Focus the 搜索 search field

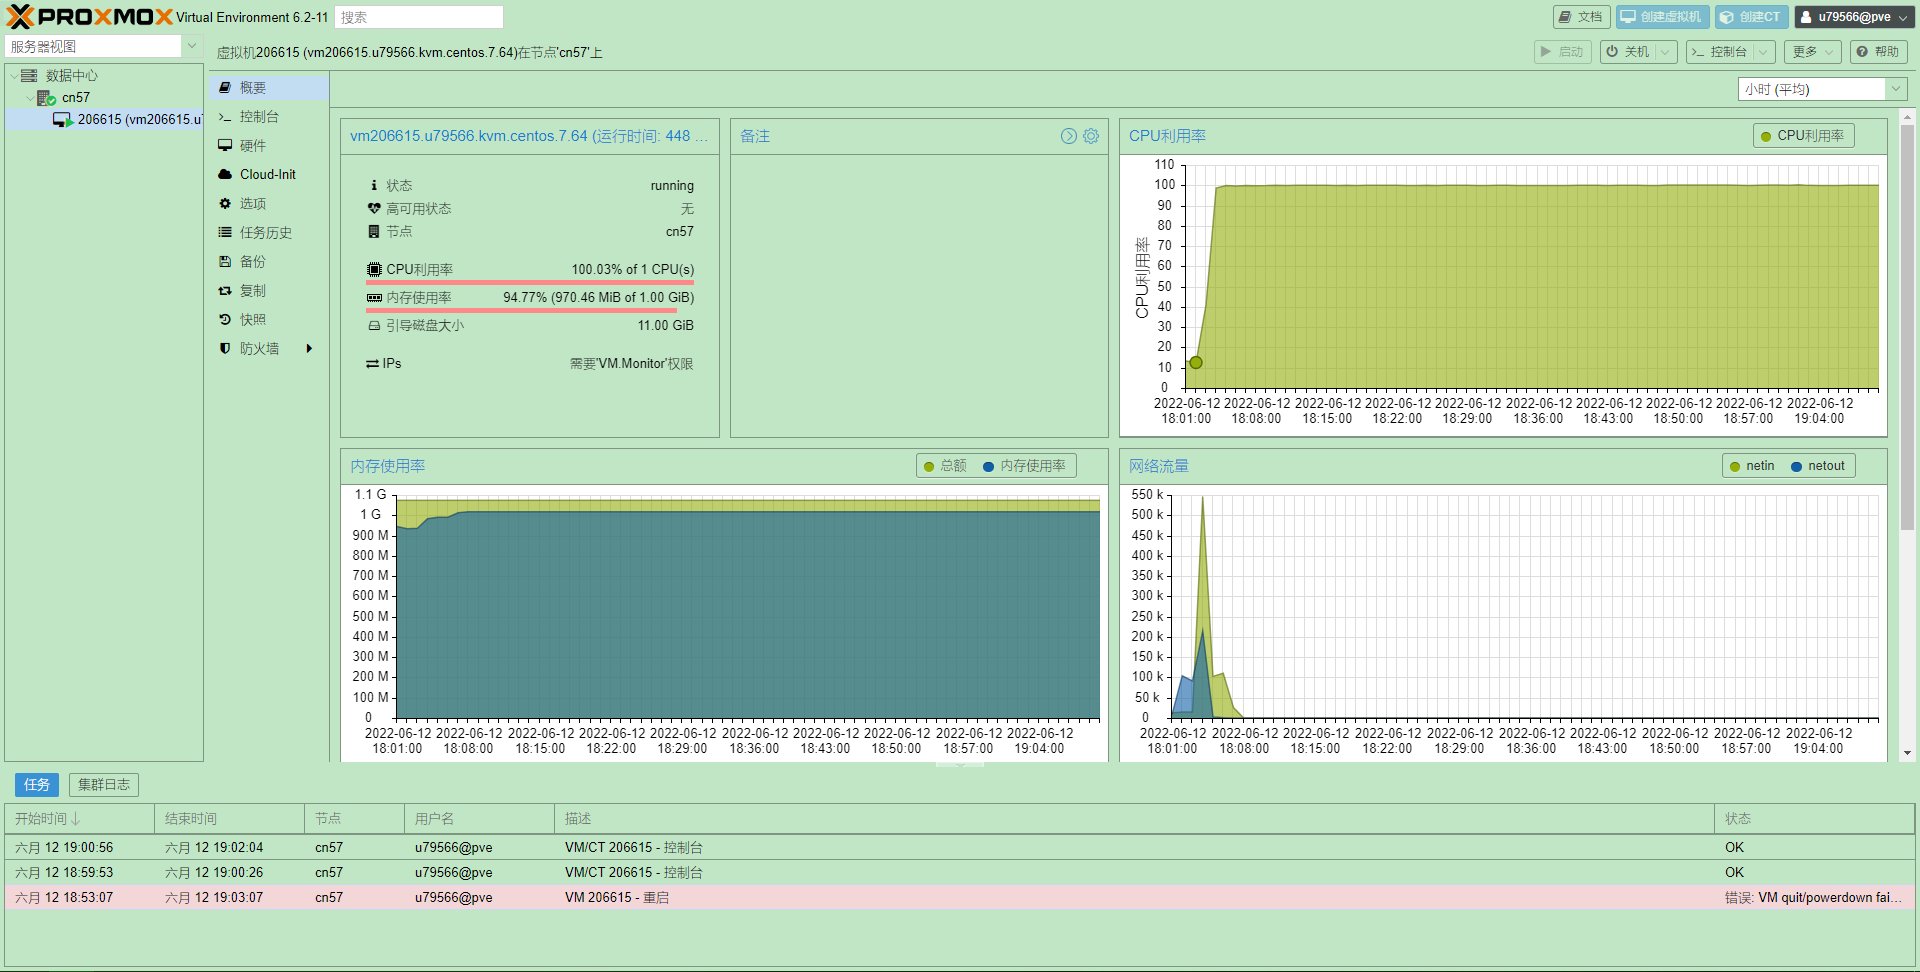(419, 17)
